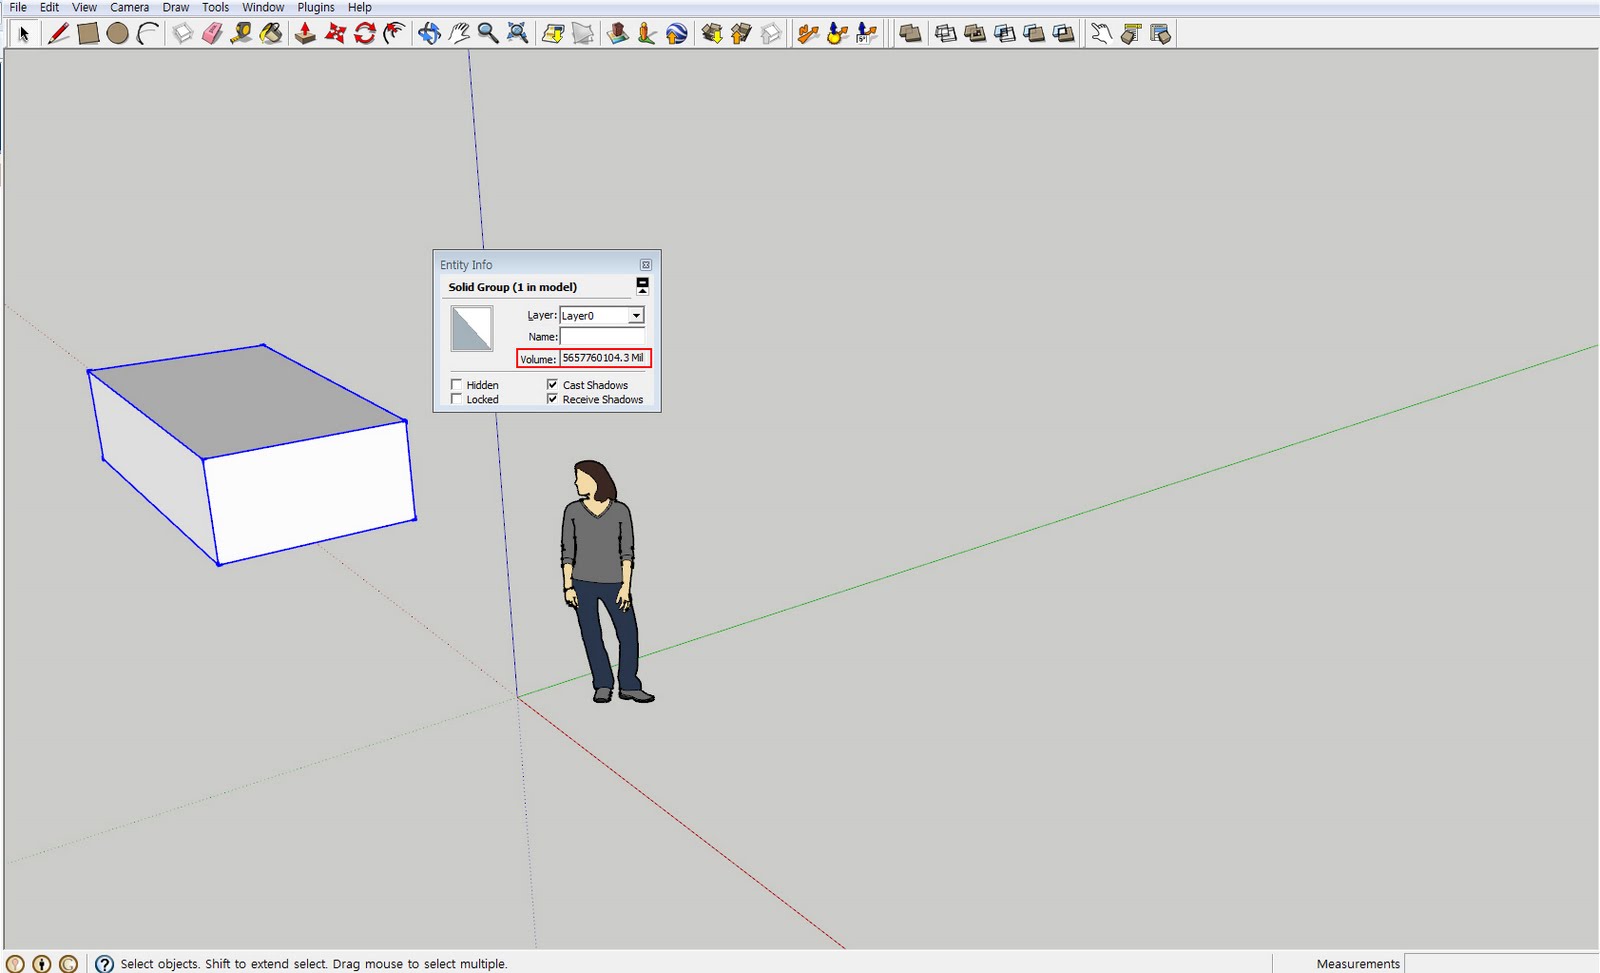Activate the Paint Bucket tool
The height and width of the screenshot is (973, 1600).
pyautogui.click(x=268, y=32)
